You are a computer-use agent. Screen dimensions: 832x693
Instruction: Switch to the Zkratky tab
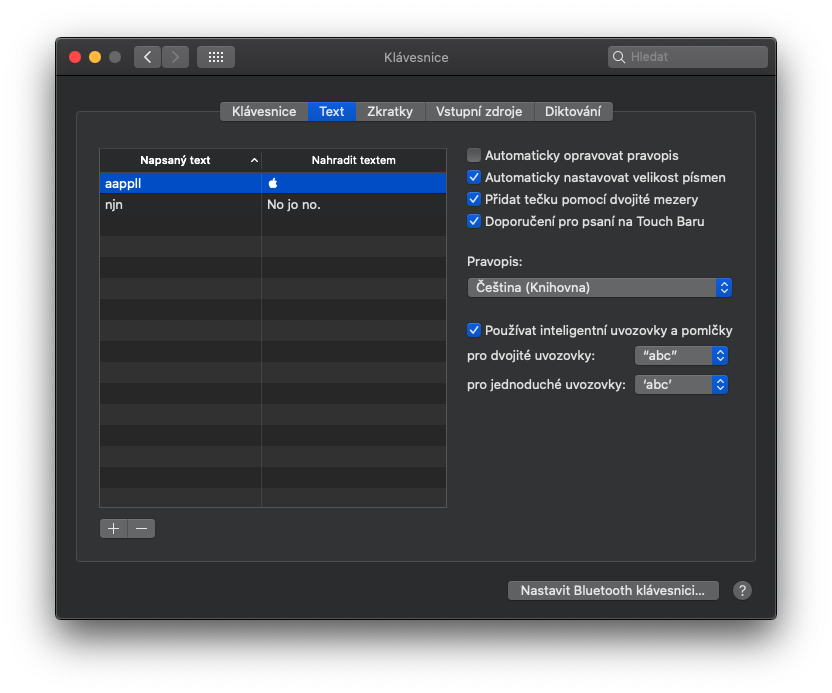click(x=390, y=111)
